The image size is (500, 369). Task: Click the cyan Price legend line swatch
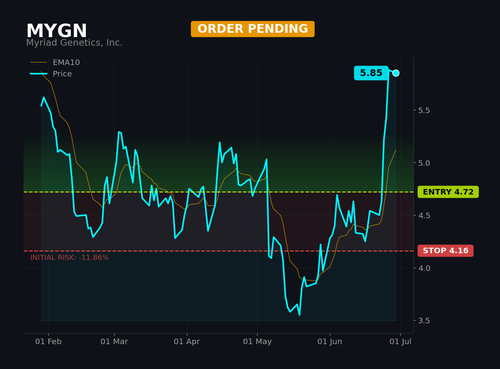(38, 74)
